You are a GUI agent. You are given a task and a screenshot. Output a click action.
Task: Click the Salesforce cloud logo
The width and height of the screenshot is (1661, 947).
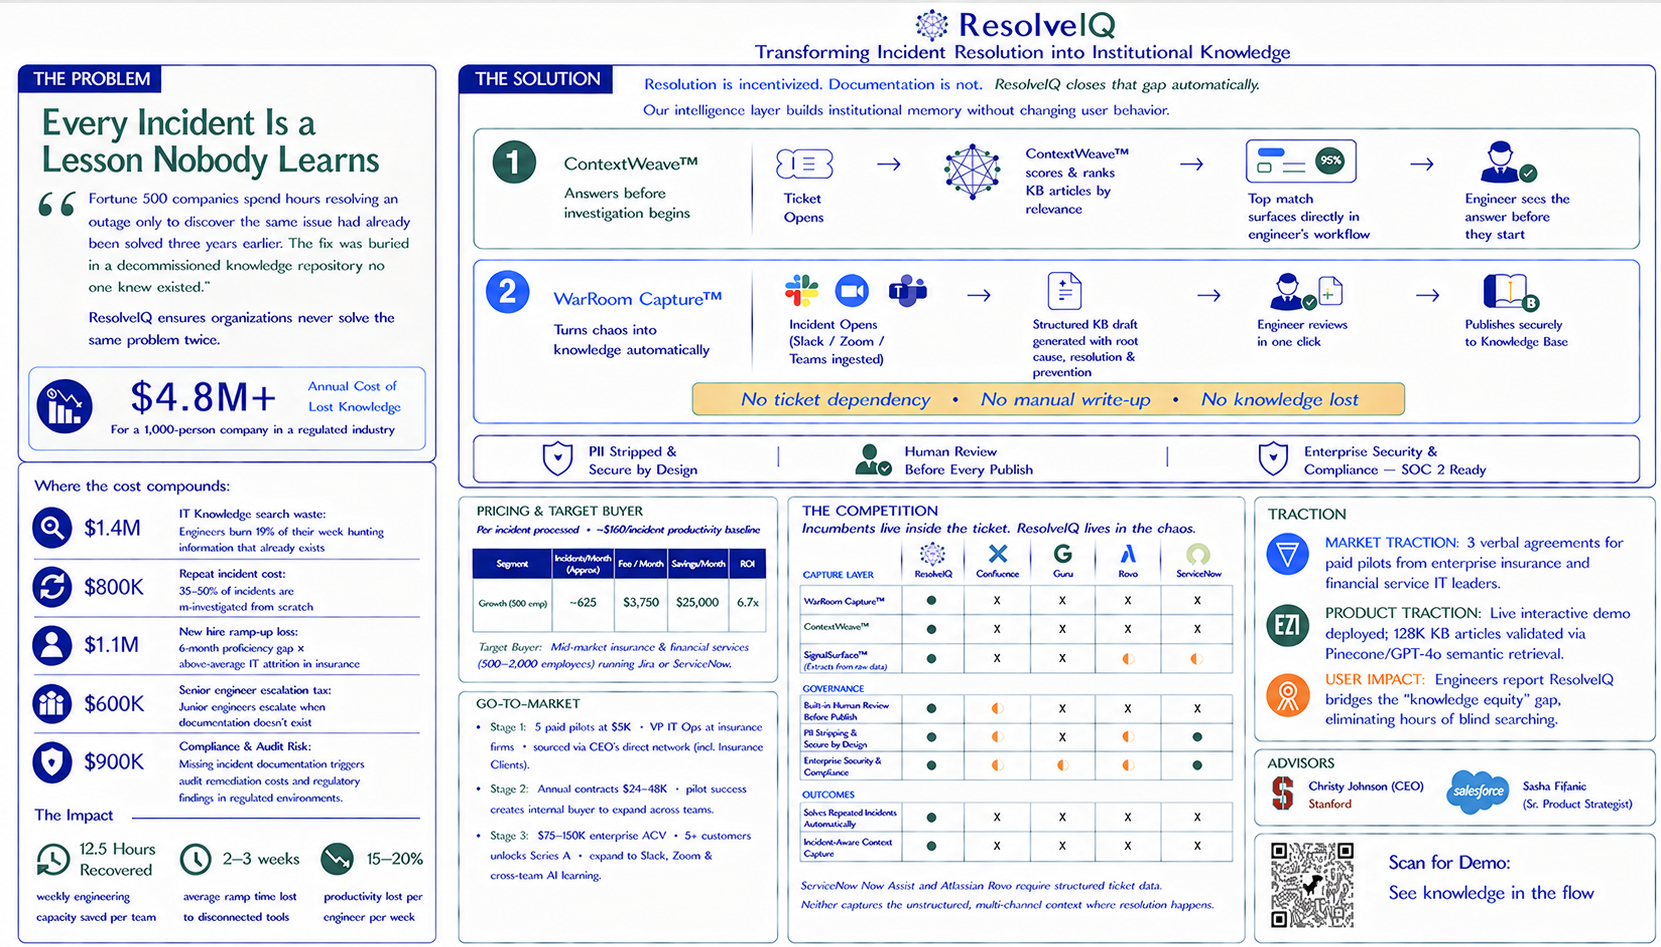1477,792
